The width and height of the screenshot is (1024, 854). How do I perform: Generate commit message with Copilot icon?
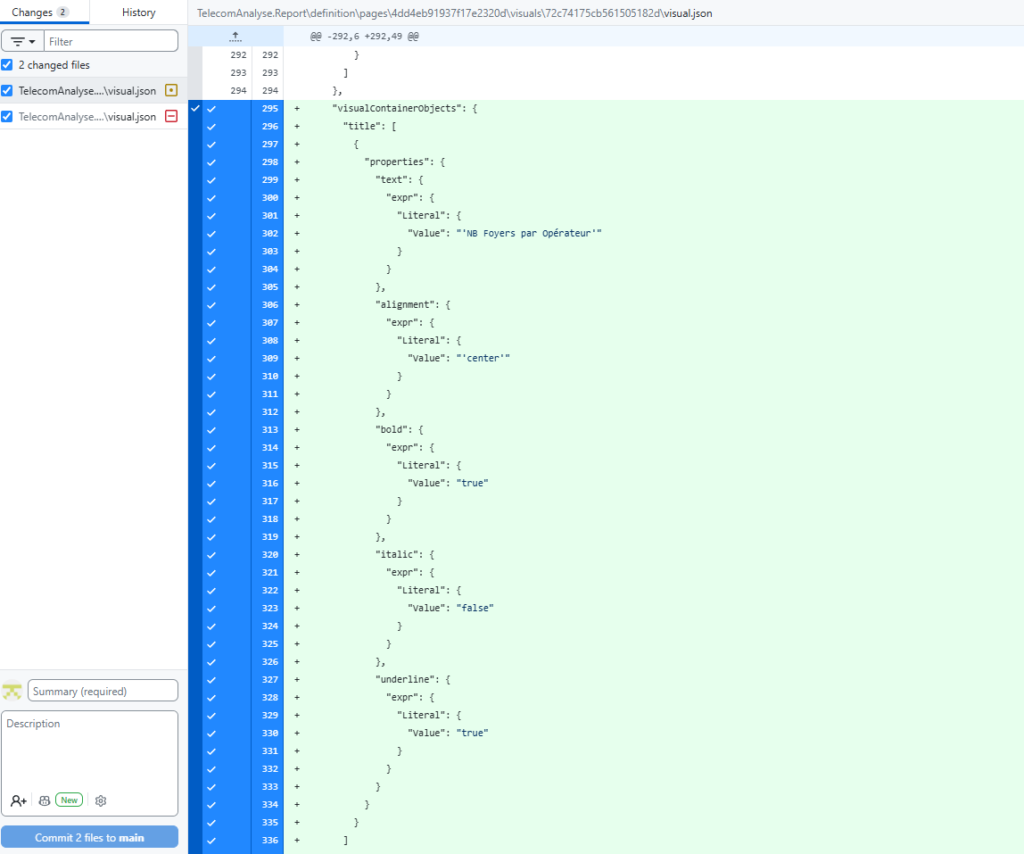[44, 800]
